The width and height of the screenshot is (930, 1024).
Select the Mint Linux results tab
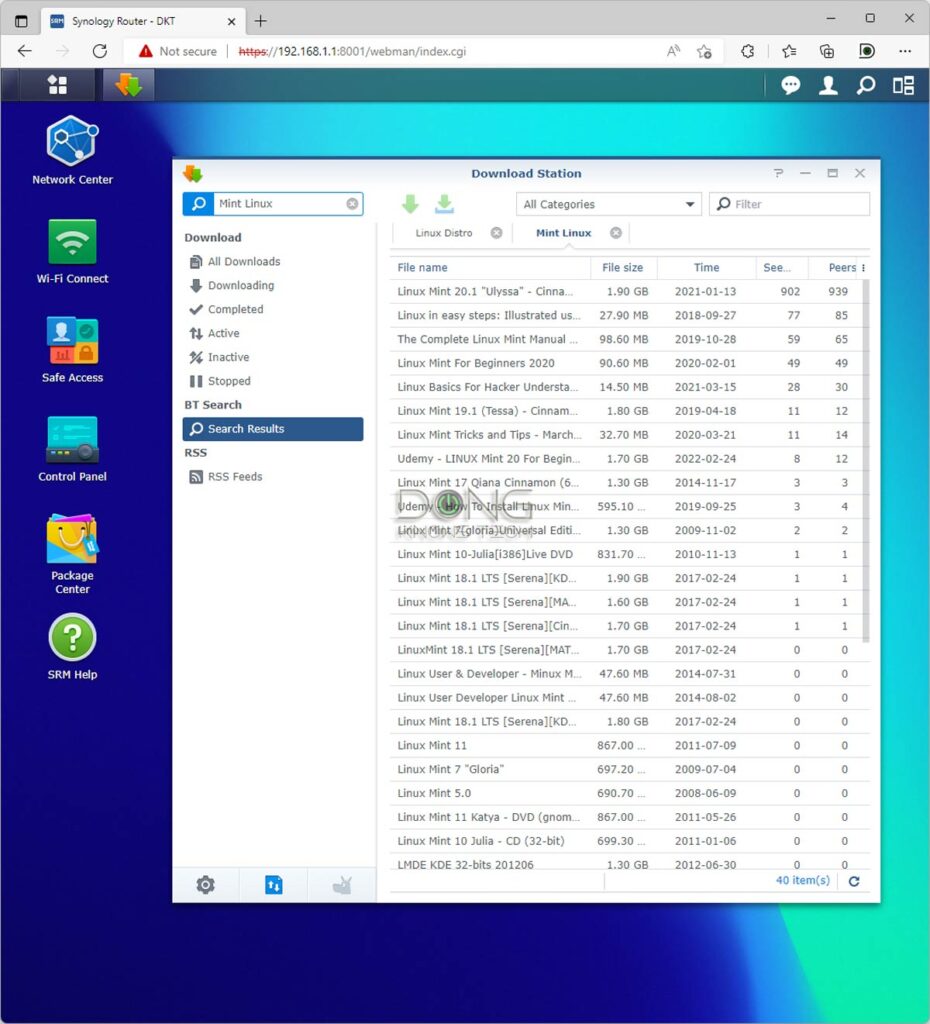pos(564,233)
